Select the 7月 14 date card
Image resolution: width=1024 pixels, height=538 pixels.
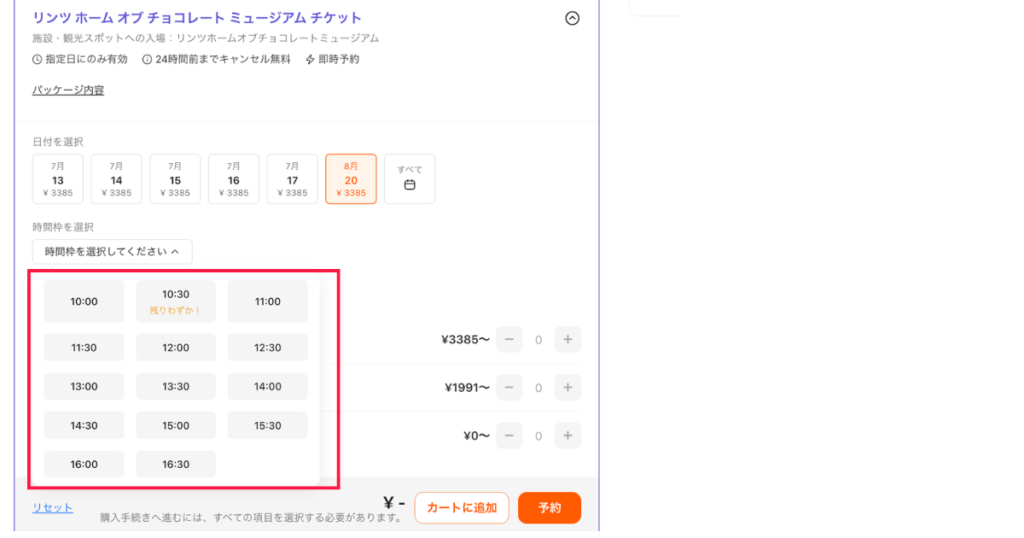(x=116, y=179)
